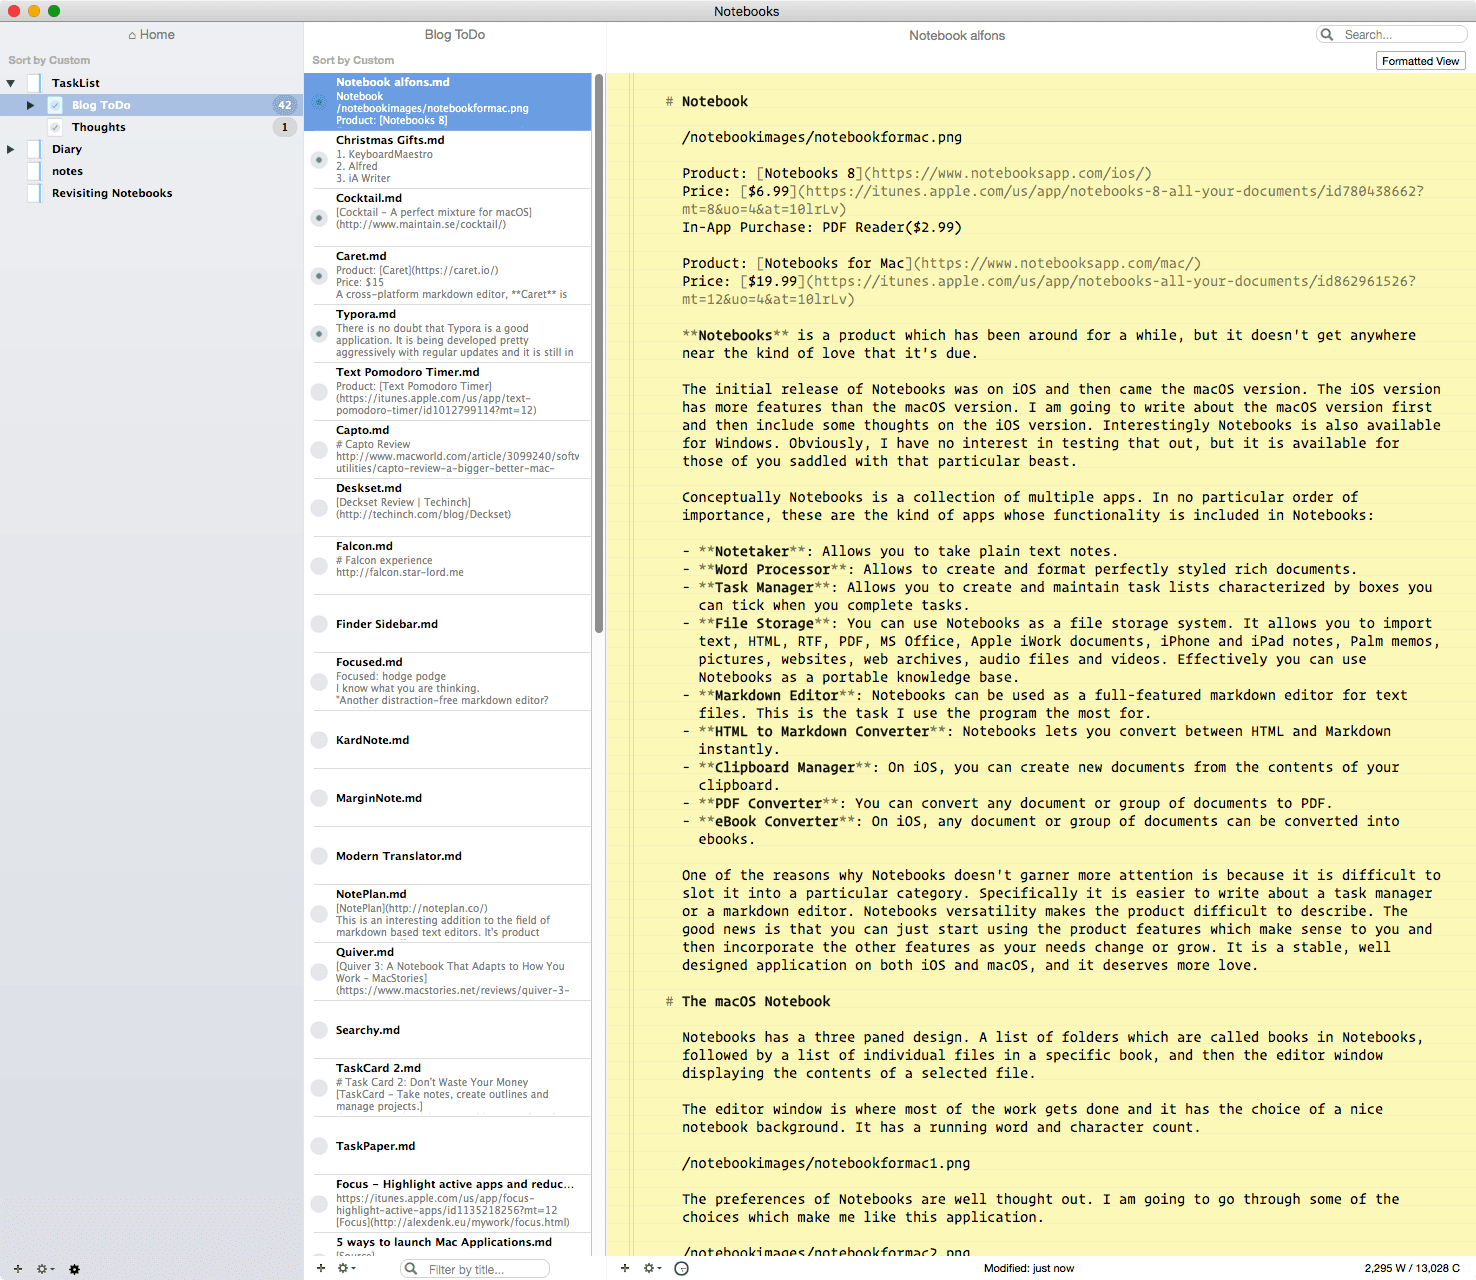Open NotePlan.md document
This screenshot has width=1476, height=1280.
point(448,914)
